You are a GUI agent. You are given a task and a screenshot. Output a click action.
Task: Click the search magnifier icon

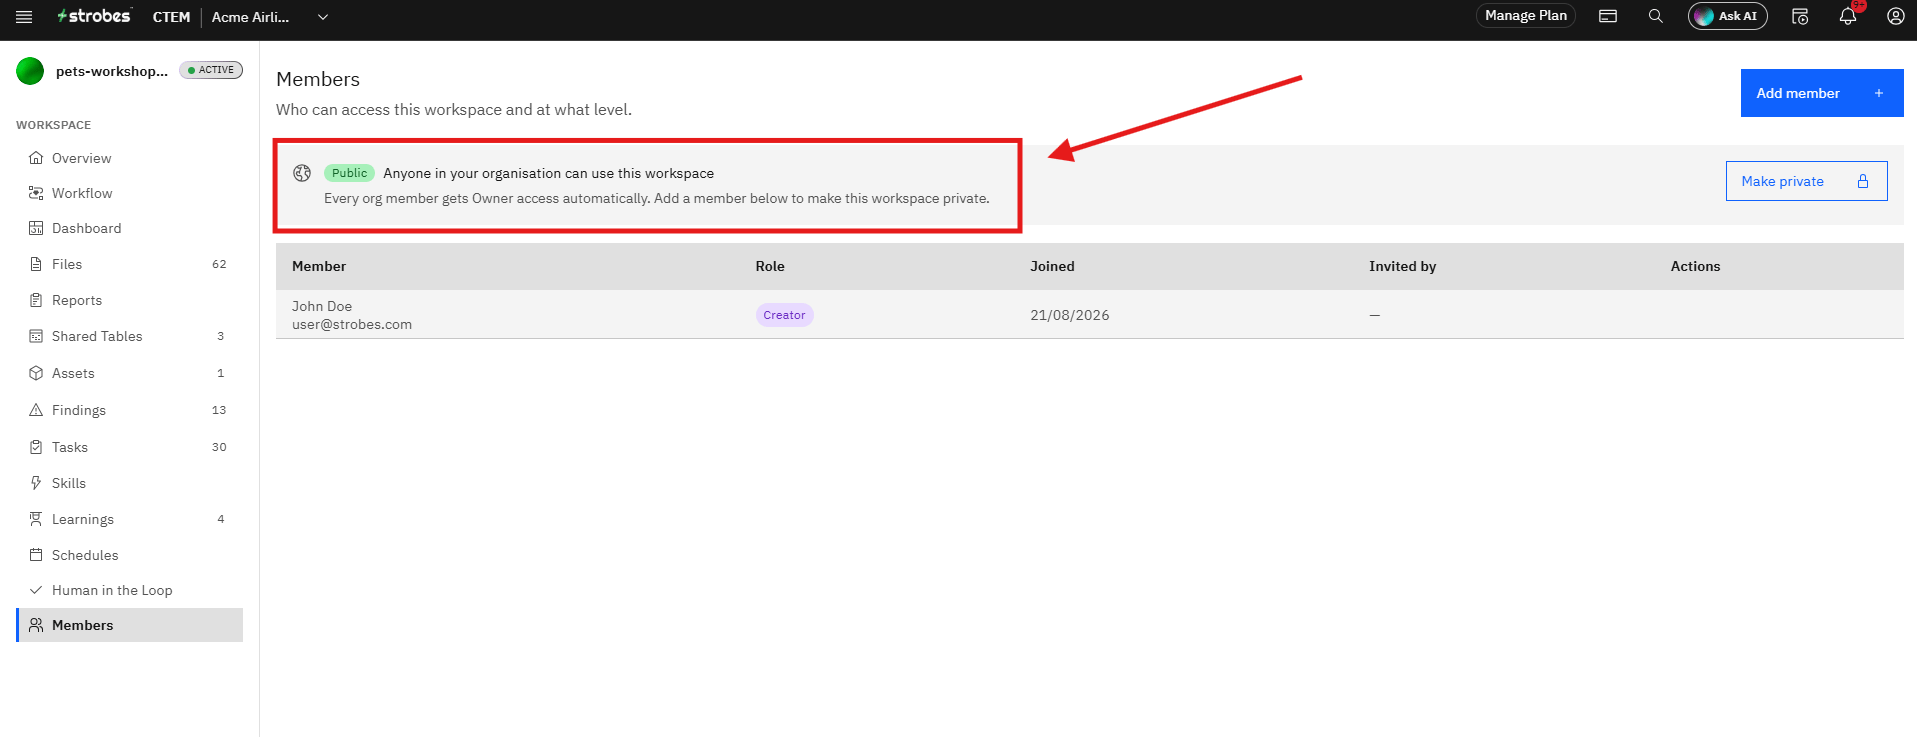(x=1656, y=16)
